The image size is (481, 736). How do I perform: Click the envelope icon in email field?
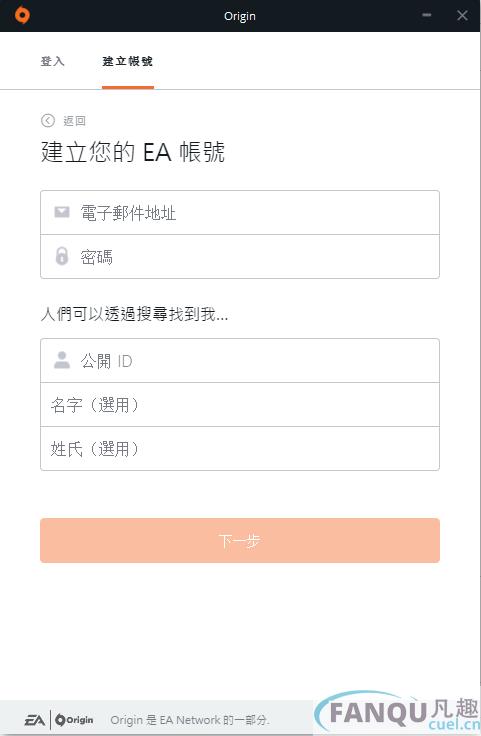tap(61, 212)
